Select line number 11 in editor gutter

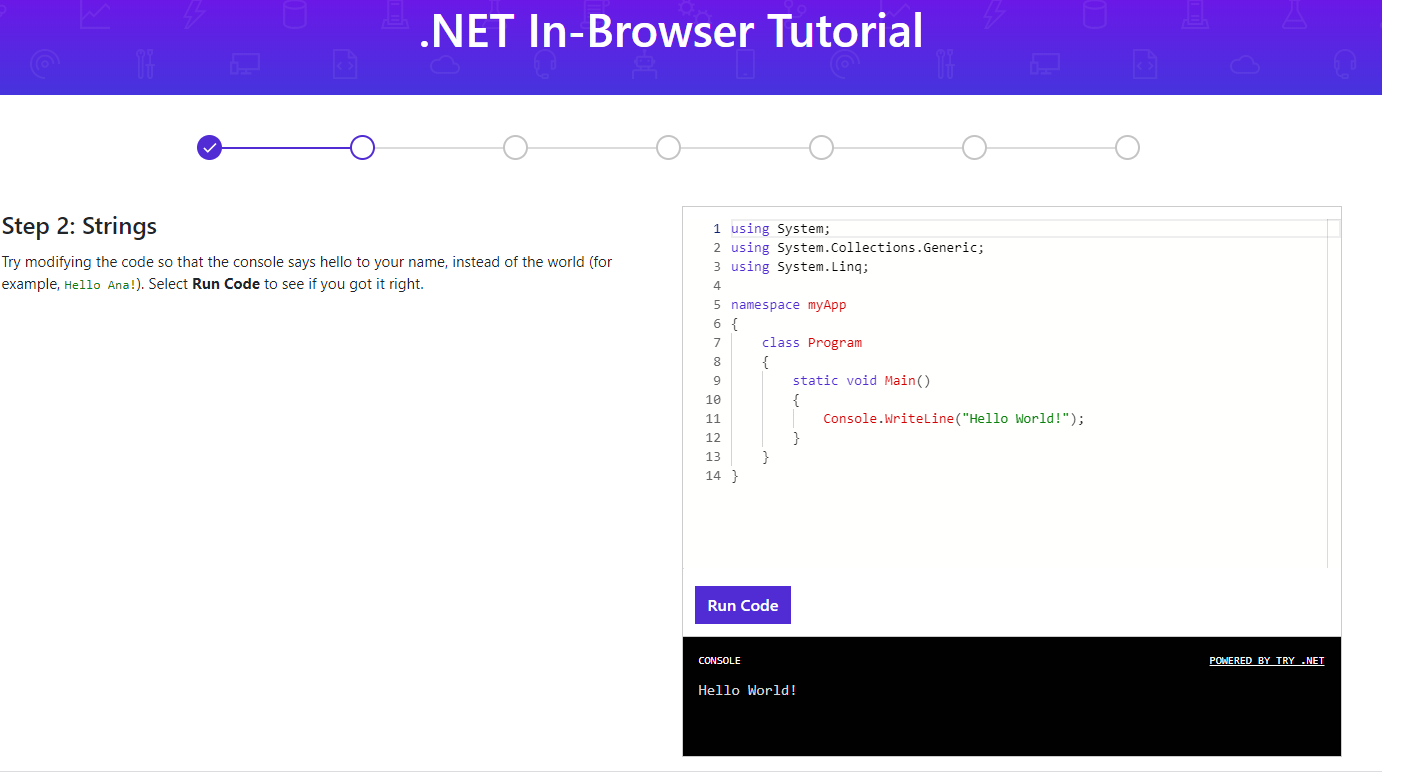pos(713,419)
